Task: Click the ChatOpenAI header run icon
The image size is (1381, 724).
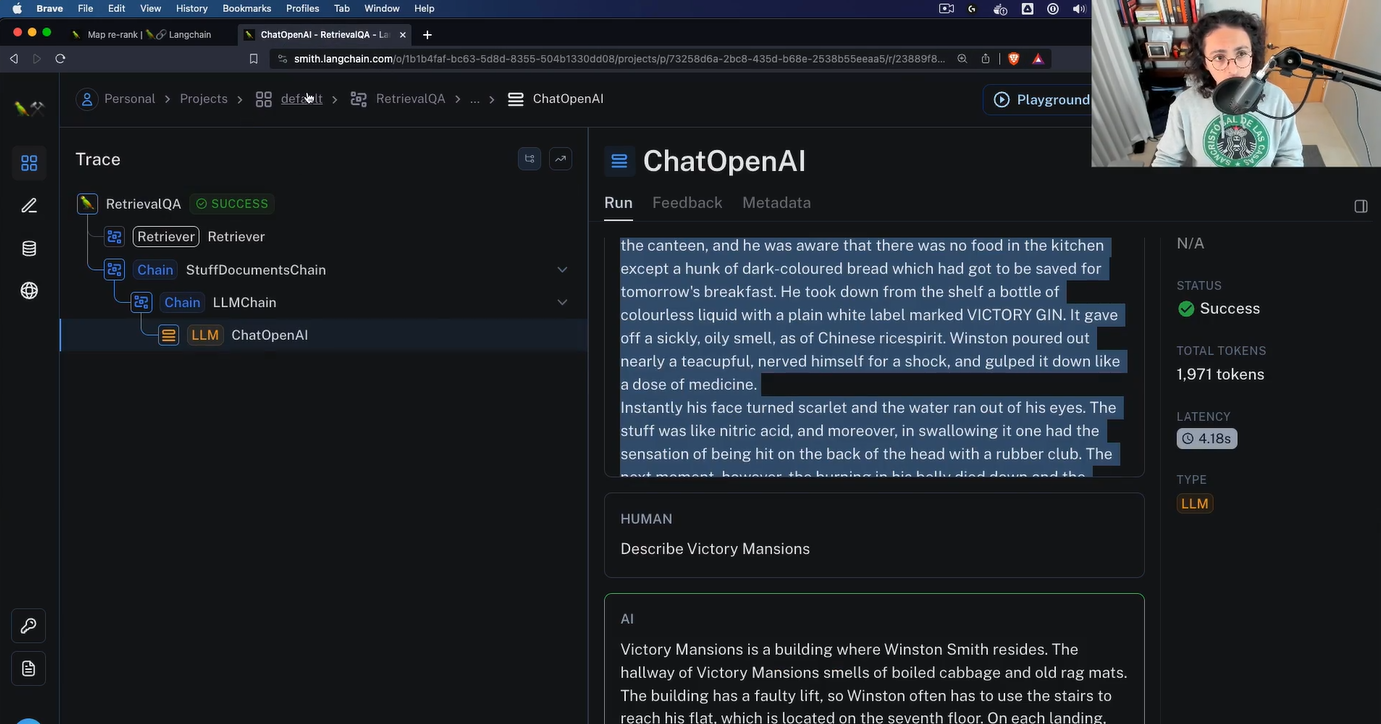Action: pyautogui.click(x=619, y=161)
